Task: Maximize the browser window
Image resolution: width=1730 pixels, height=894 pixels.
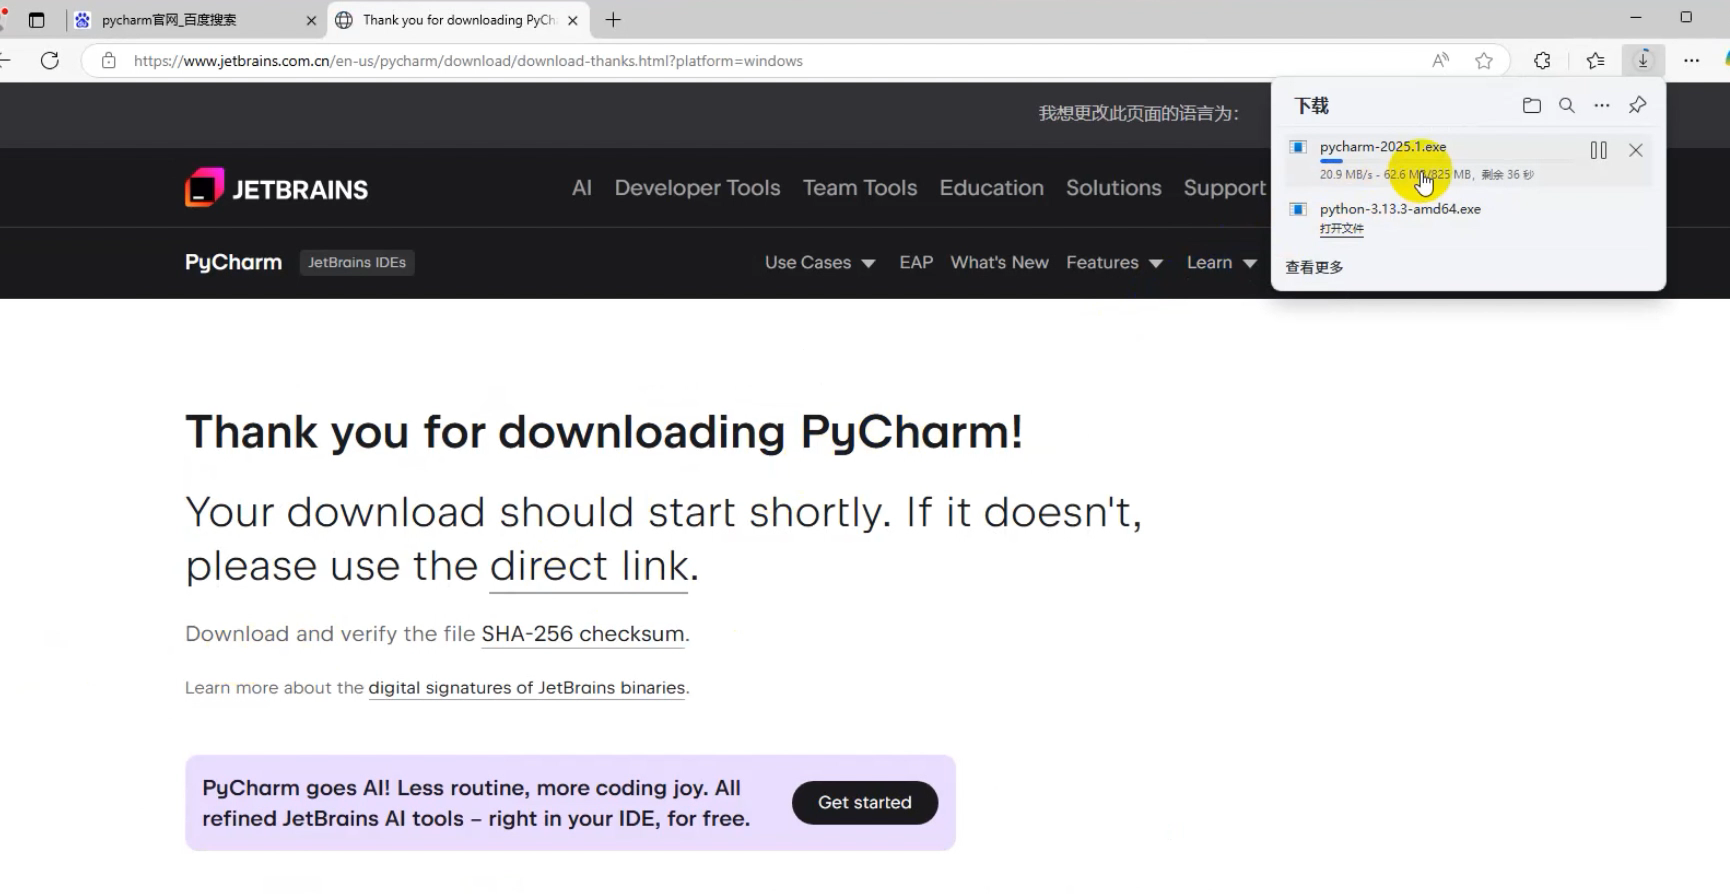Action: tap(1686, 17)
